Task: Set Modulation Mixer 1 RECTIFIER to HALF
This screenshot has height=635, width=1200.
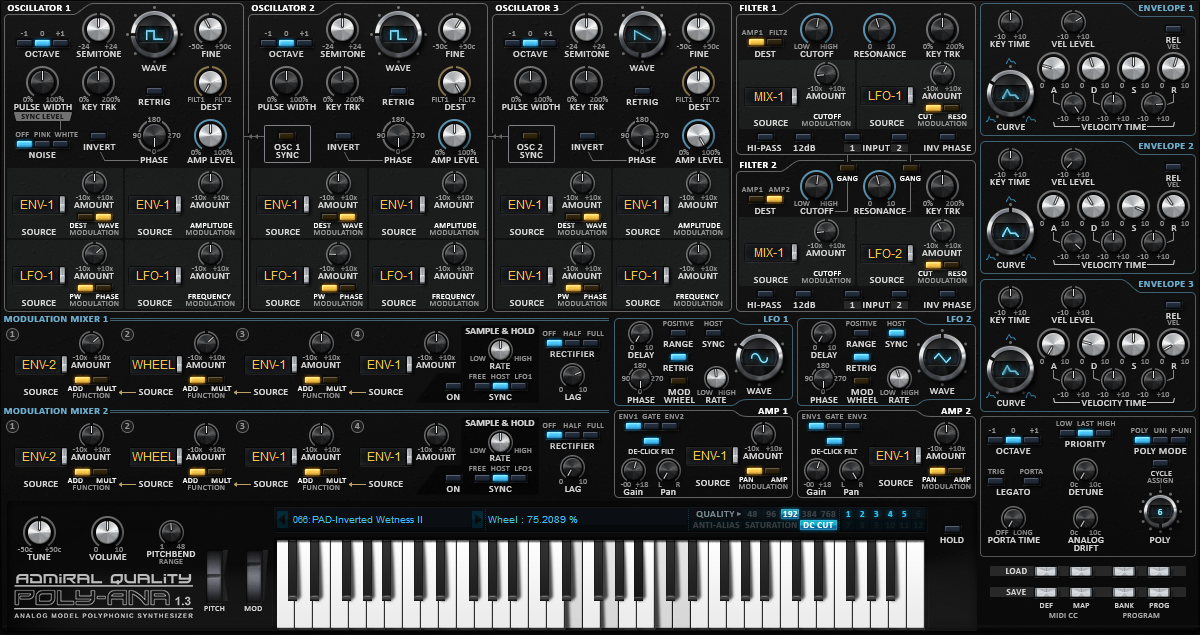Action: (x=573, y=343)
